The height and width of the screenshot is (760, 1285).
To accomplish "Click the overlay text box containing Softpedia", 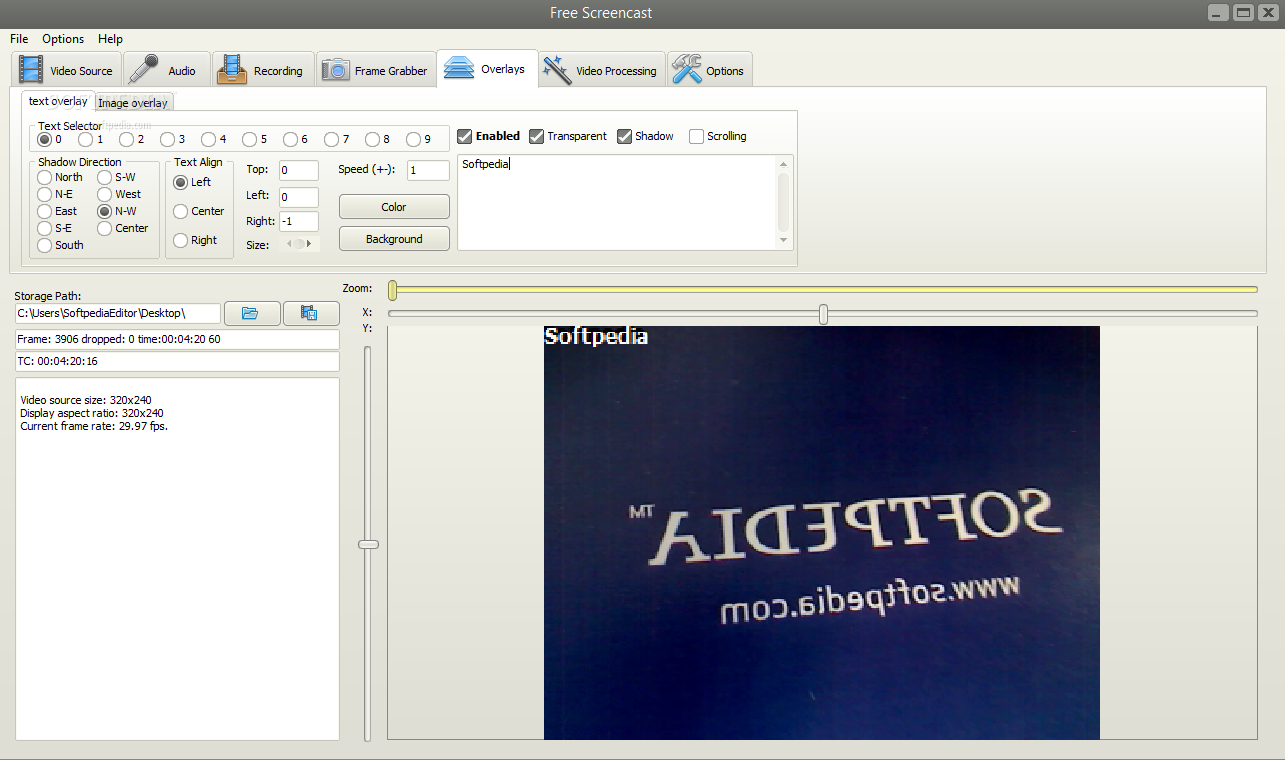I will click(x=617, y=202).
